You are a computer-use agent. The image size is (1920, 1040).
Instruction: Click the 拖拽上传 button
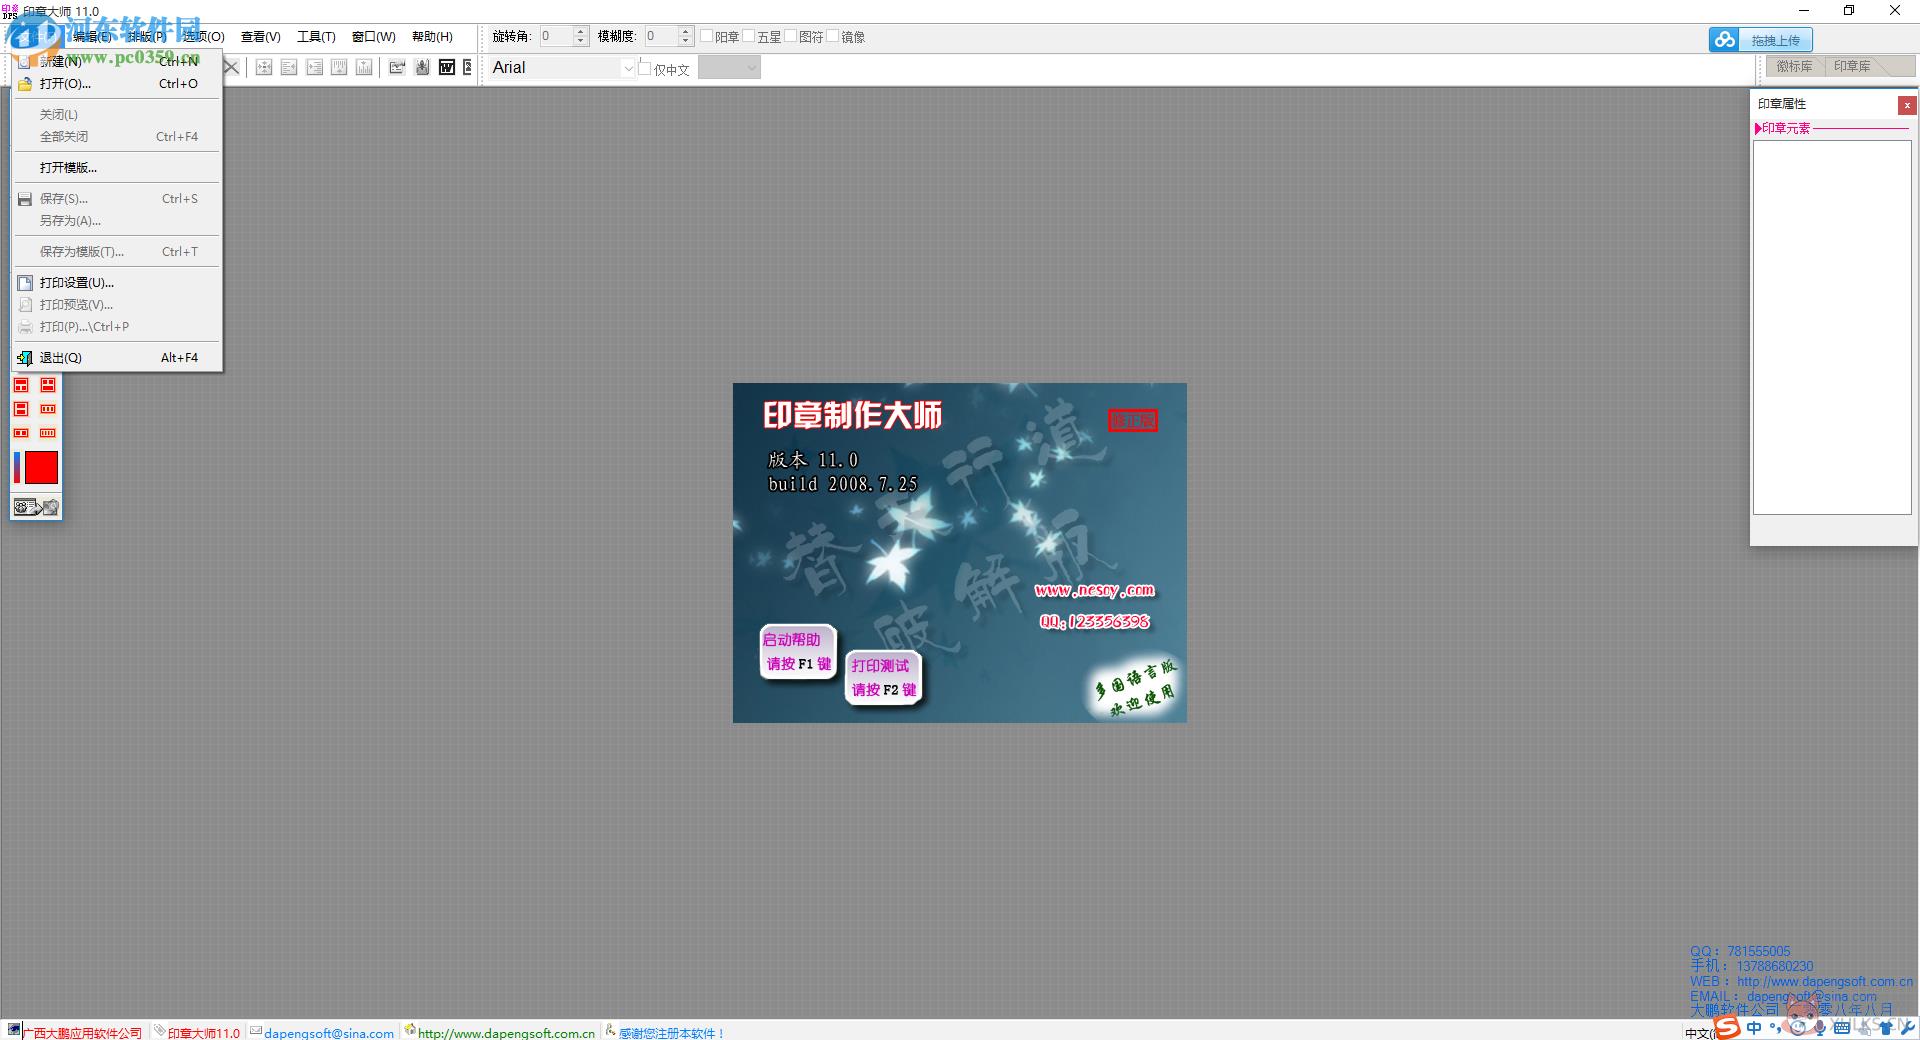click(x=1775, y=40)
